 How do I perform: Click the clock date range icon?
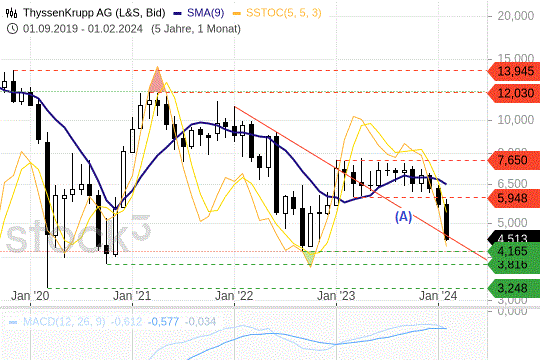tap(12, 28)
